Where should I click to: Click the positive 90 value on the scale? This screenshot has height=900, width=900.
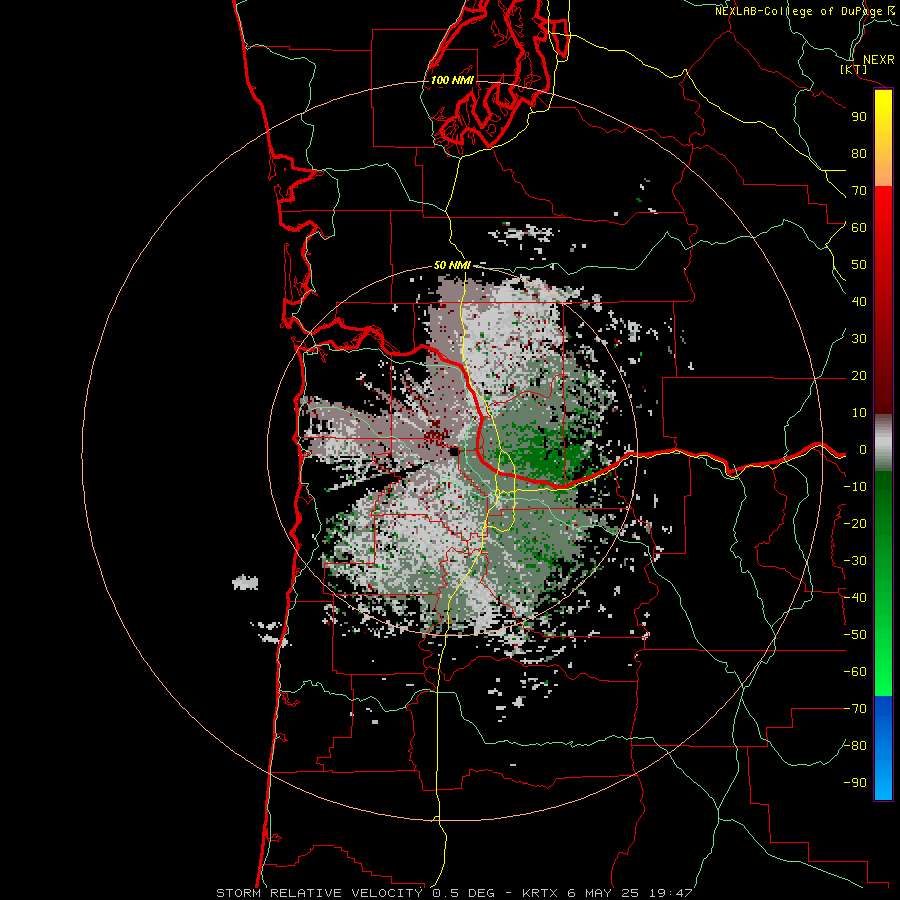tap(859, 117)
